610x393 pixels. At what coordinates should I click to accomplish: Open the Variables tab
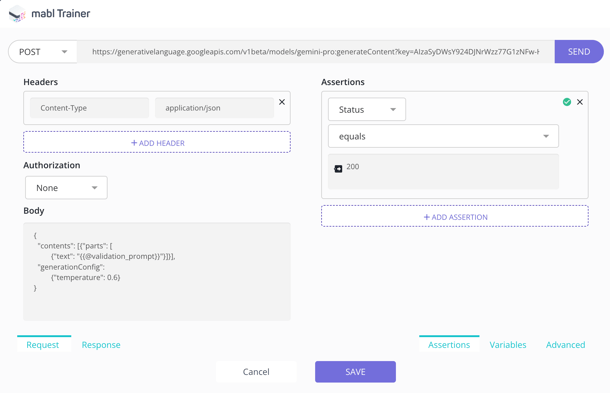[508, 345]
